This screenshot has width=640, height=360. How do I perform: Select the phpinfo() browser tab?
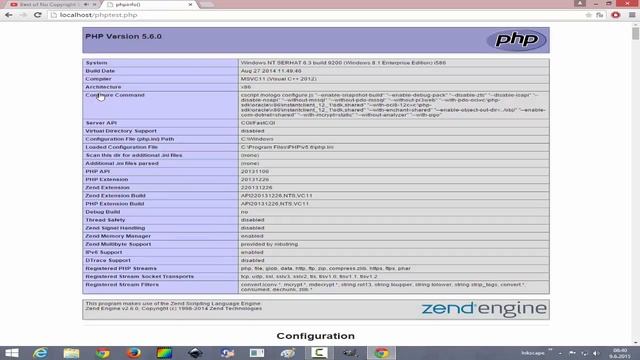click(149, 4)
